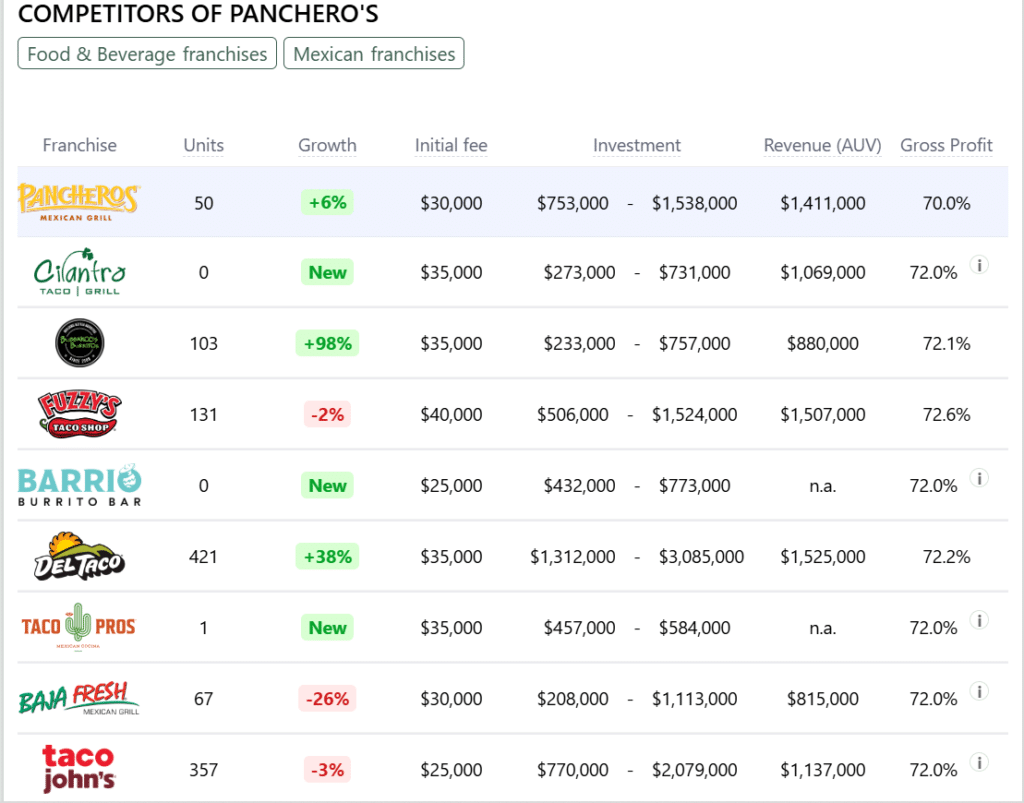Show info icon in Taco John's row
This screenshot has height=803, width=1024.
point(979,763)
